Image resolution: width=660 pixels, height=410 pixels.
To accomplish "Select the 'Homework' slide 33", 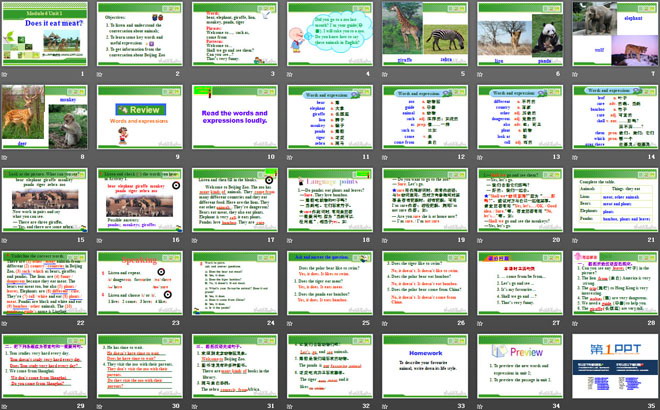I will tap(421, 363).
